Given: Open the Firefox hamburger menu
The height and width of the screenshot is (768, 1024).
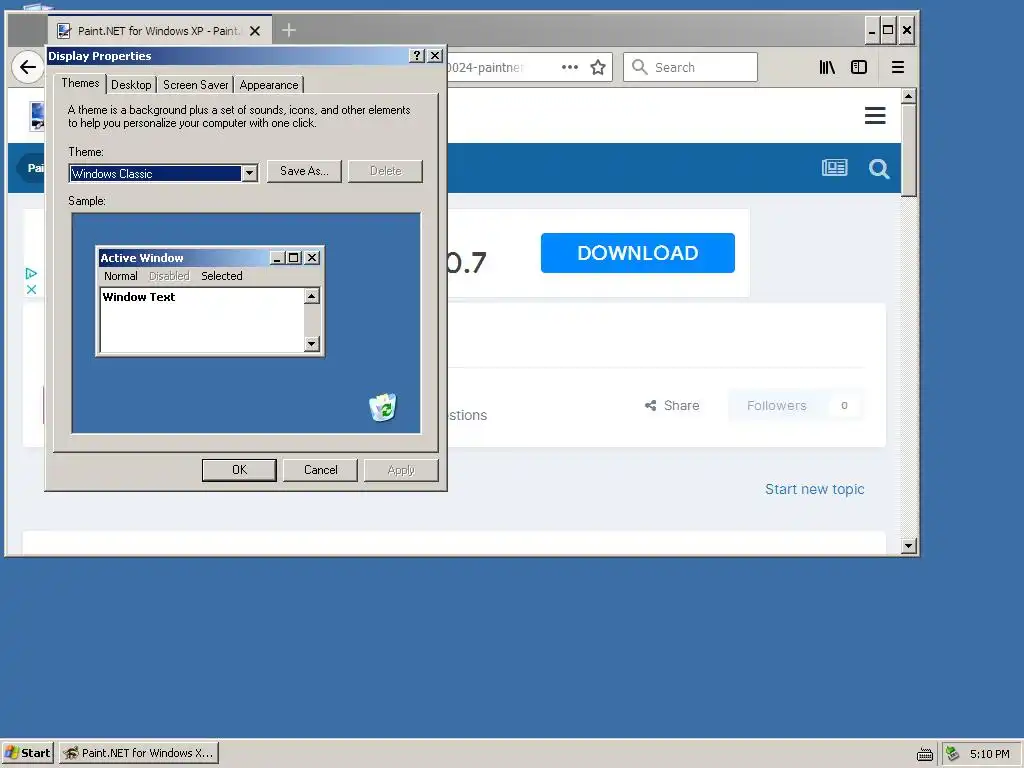Looking at the screenshot, I should 898,67.
